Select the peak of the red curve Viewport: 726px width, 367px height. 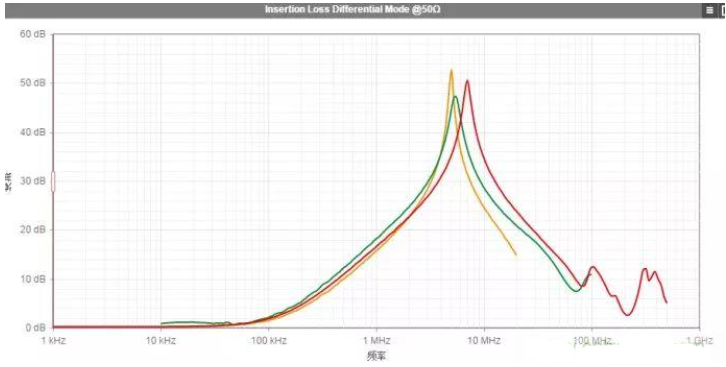click(467, 81)
